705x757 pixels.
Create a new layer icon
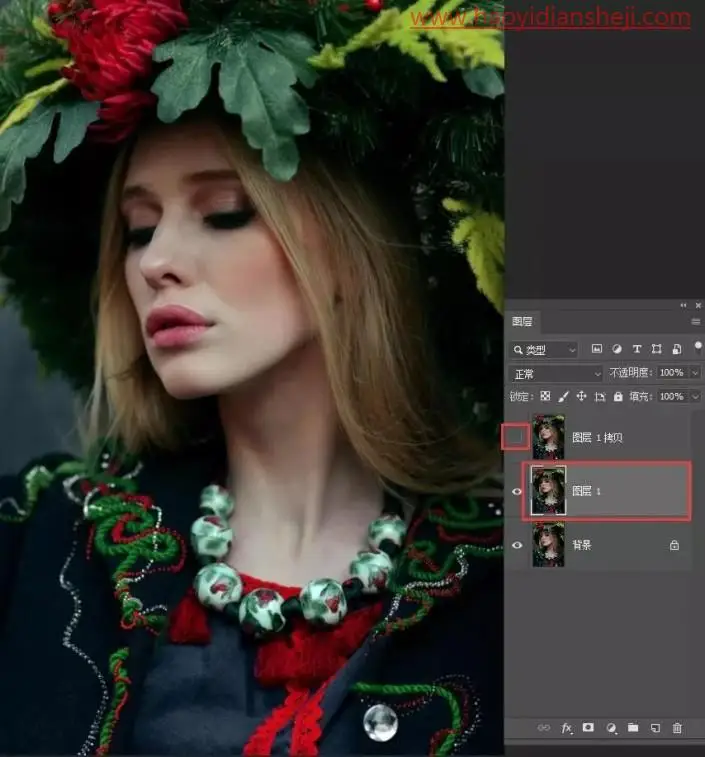point(655,728)
